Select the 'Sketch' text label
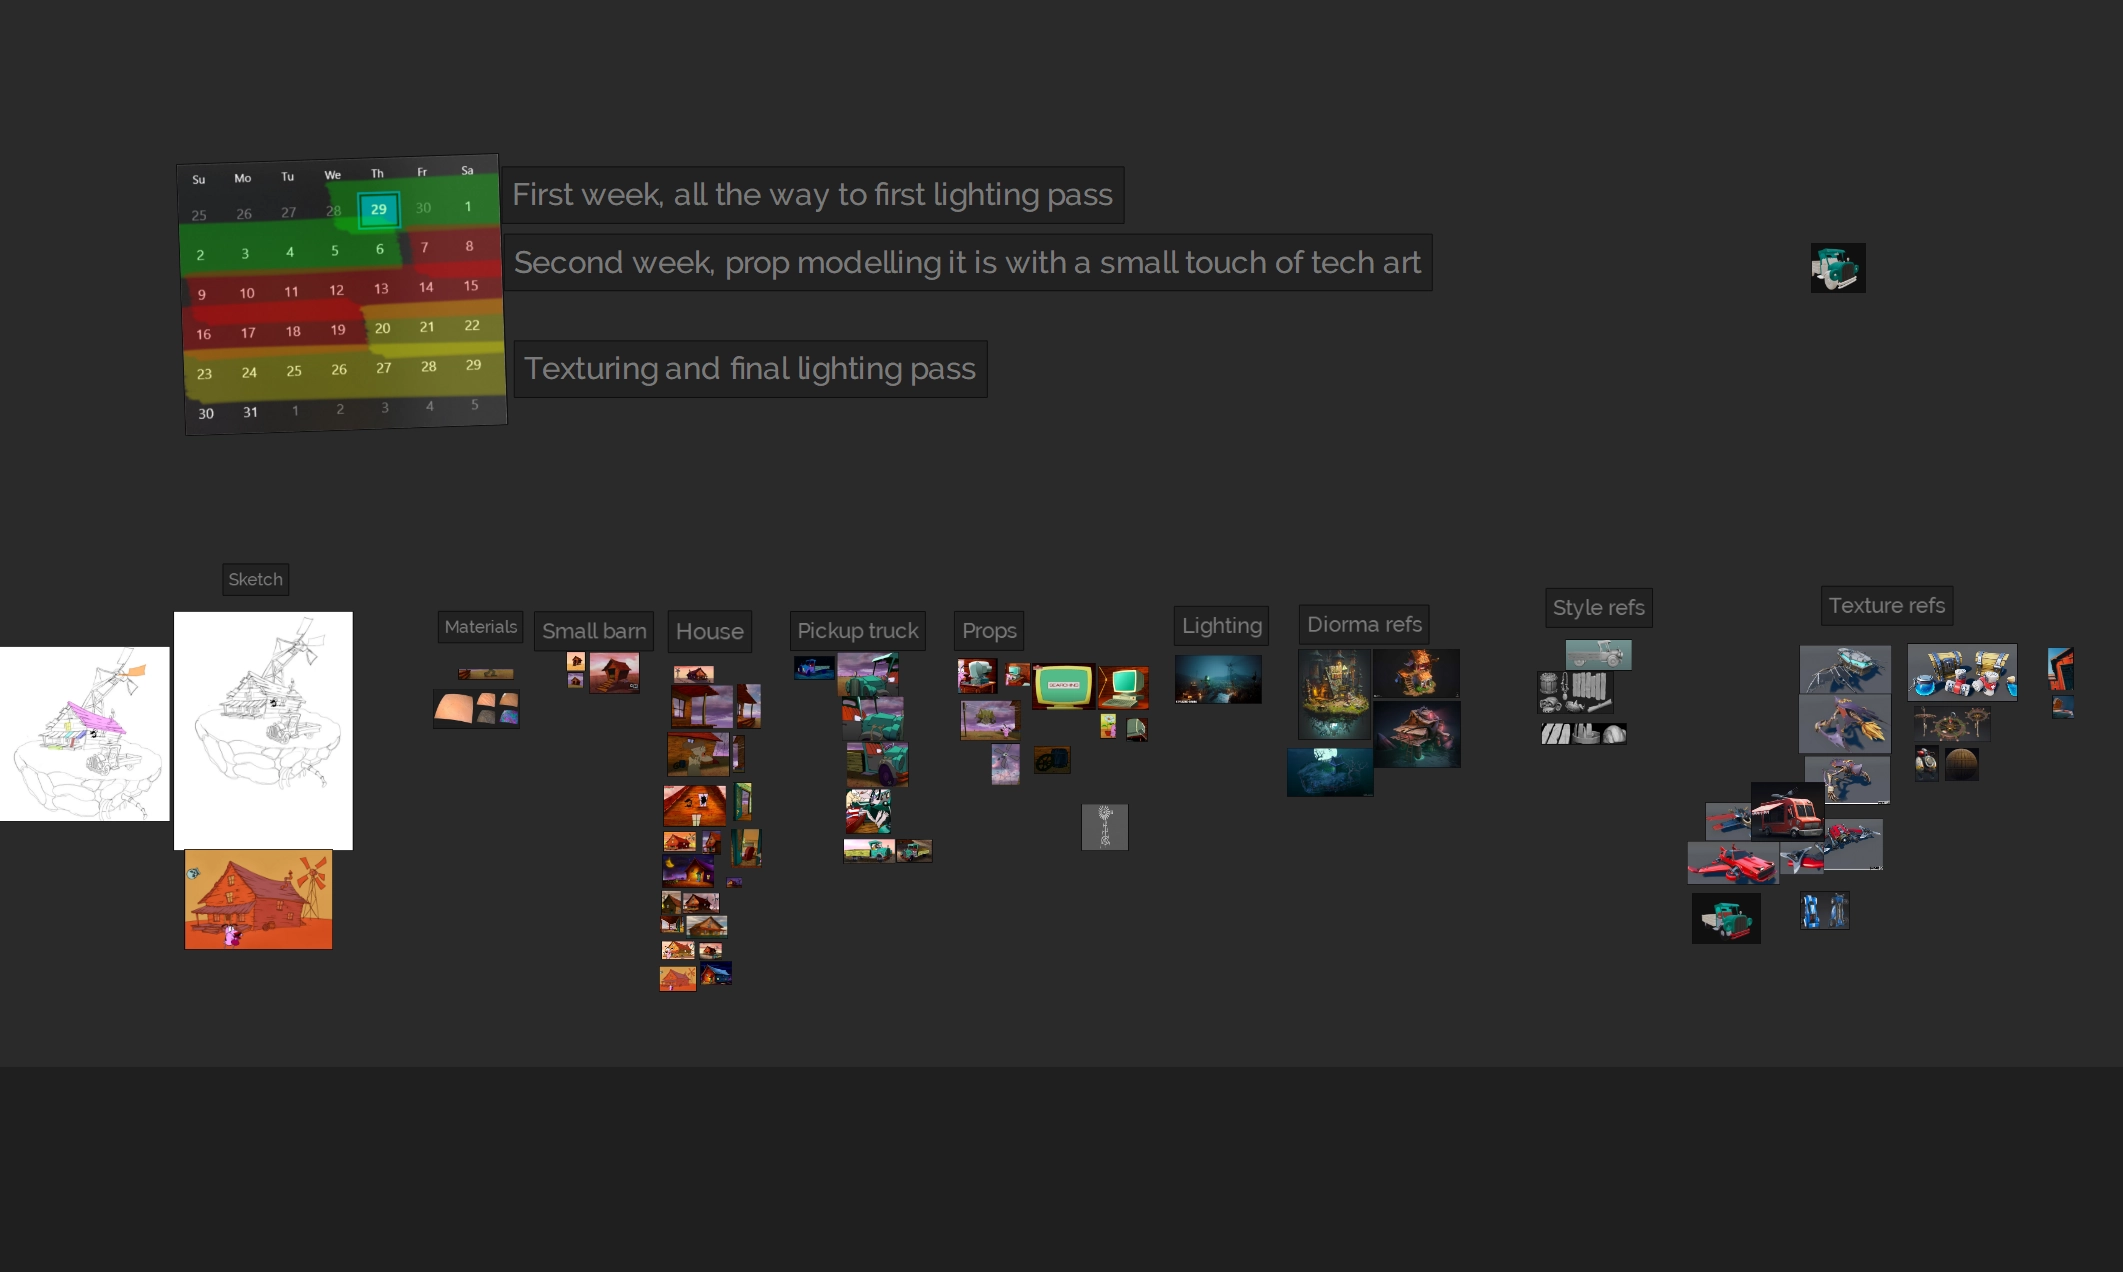This screenshot has width=2123, height=1272. point(255,579)
